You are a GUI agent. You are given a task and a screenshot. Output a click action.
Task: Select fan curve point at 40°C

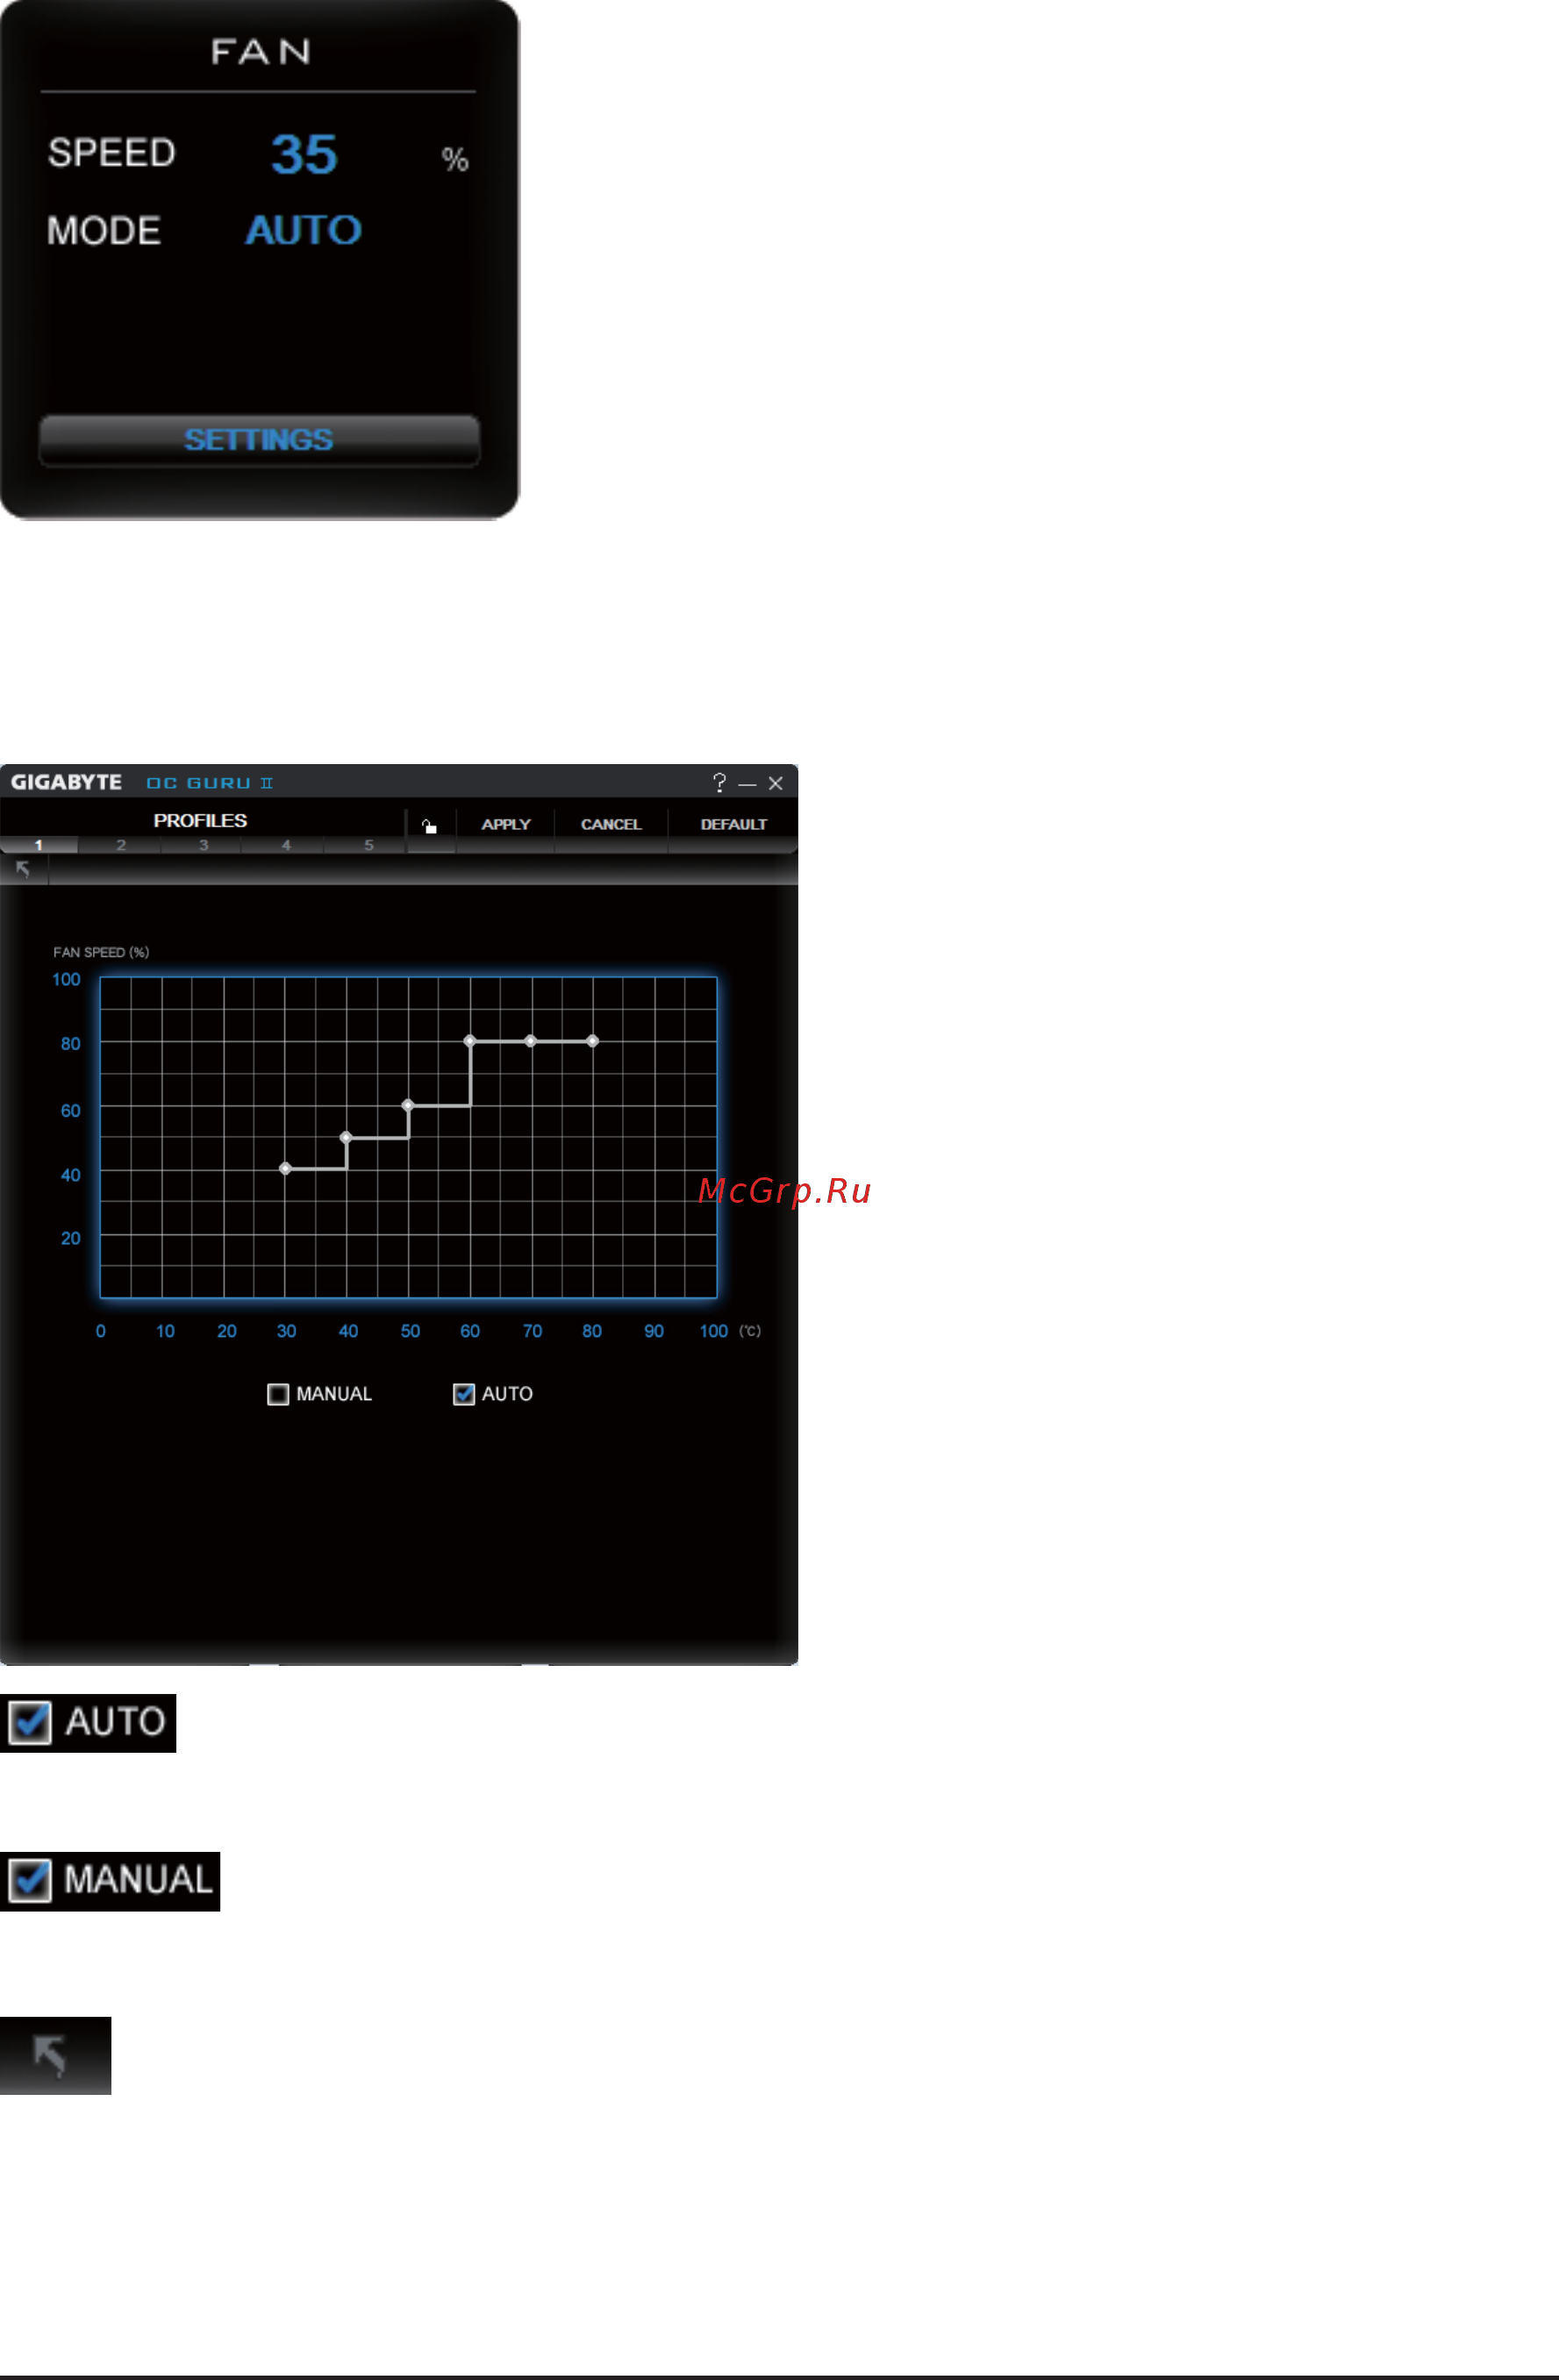[346, 1137]
